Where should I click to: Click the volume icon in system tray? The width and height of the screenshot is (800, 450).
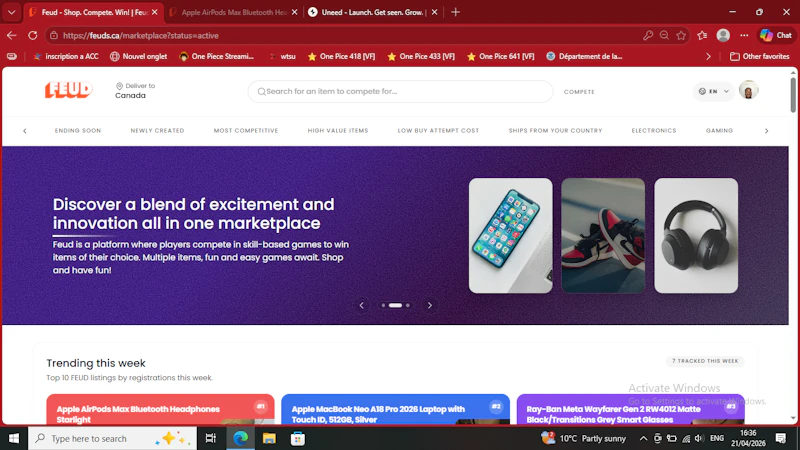coord(699,438)
